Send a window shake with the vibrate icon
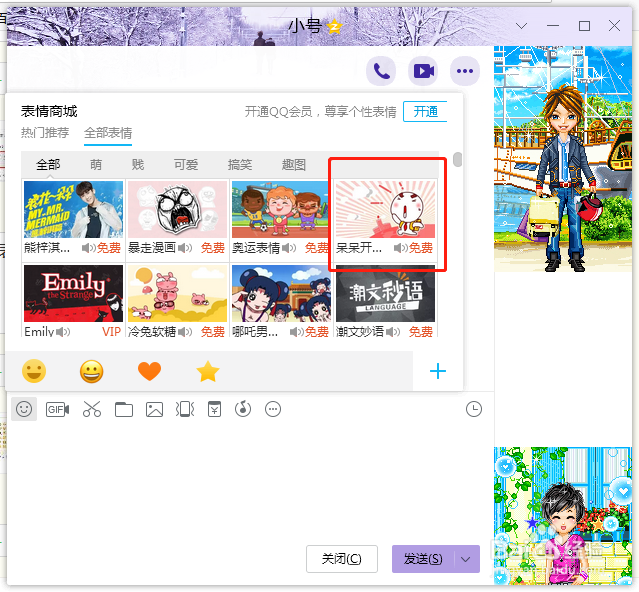The width and height of the screenshot is (639, 592). click(x=185, y=409)
